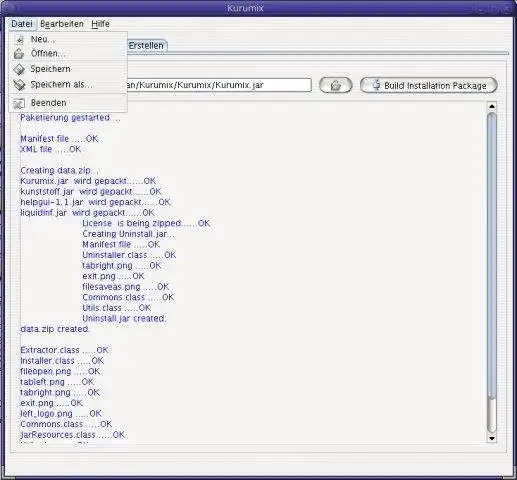Click log line 'Paketierung gestarted ...'

click(x=70, y=118)
